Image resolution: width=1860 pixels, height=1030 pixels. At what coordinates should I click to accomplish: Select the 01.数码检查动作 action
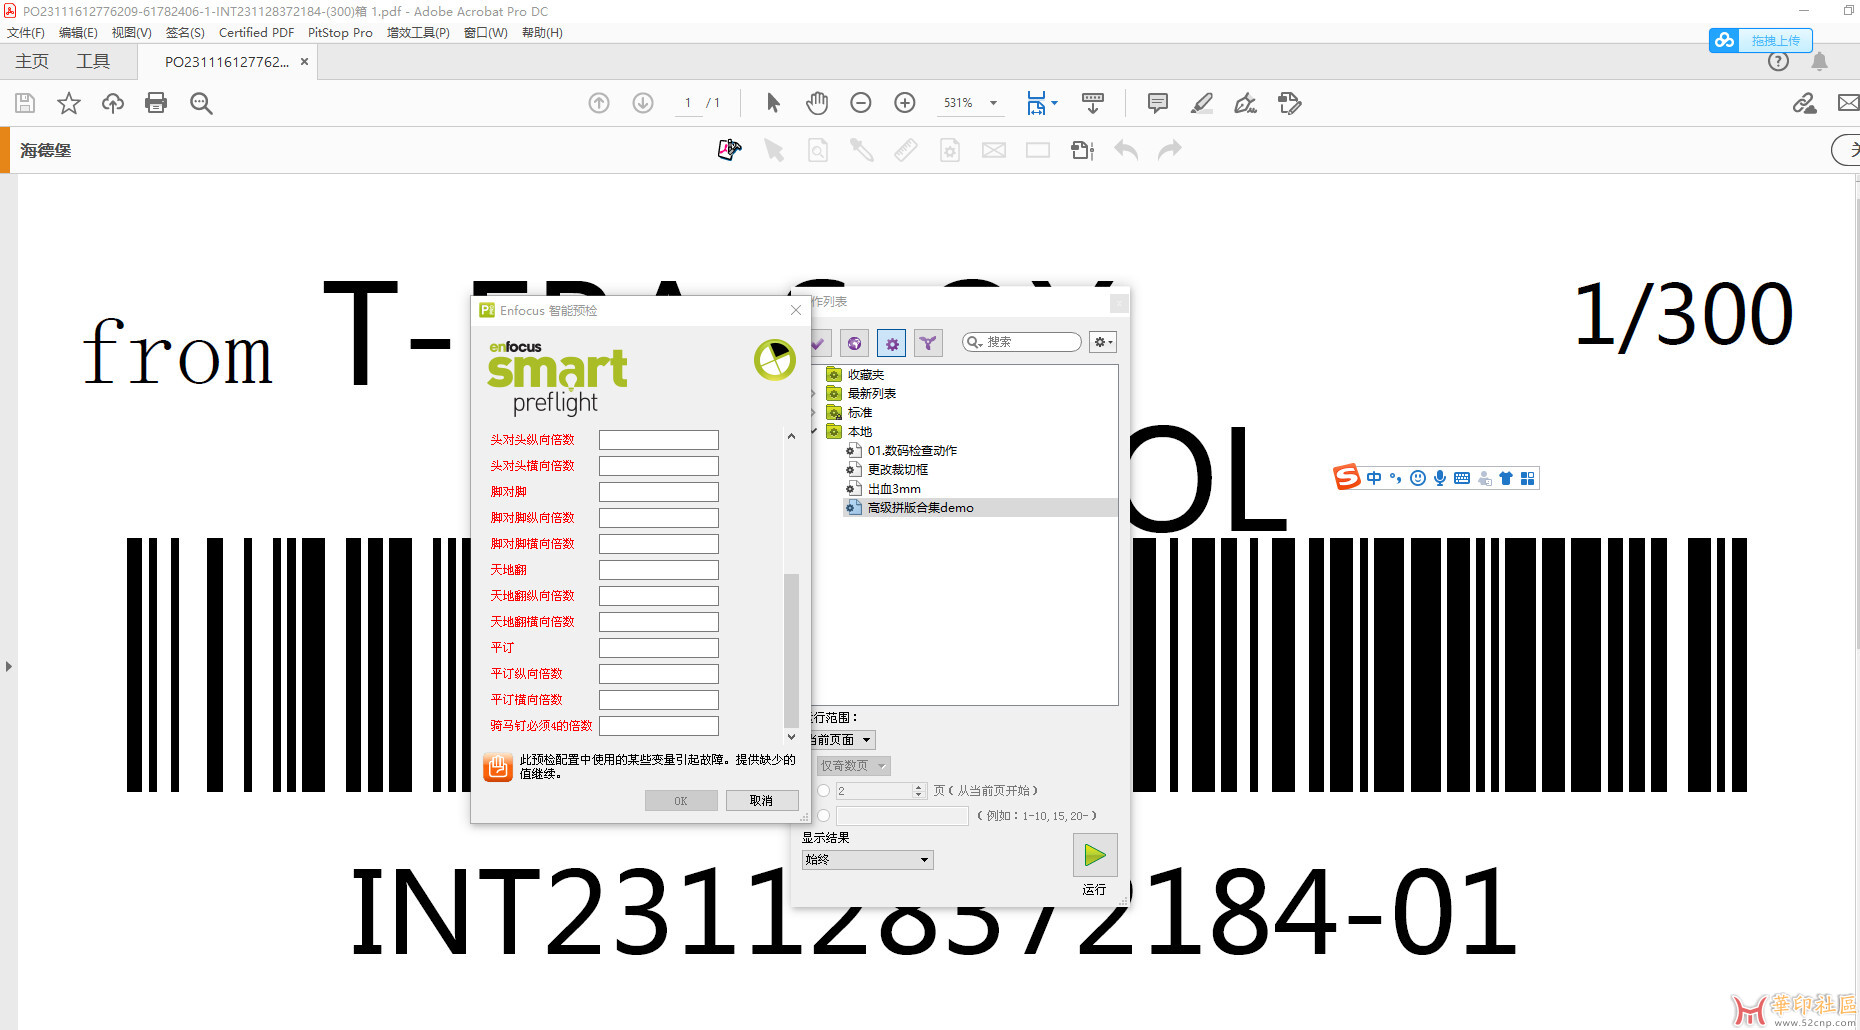tap(912, 451)
